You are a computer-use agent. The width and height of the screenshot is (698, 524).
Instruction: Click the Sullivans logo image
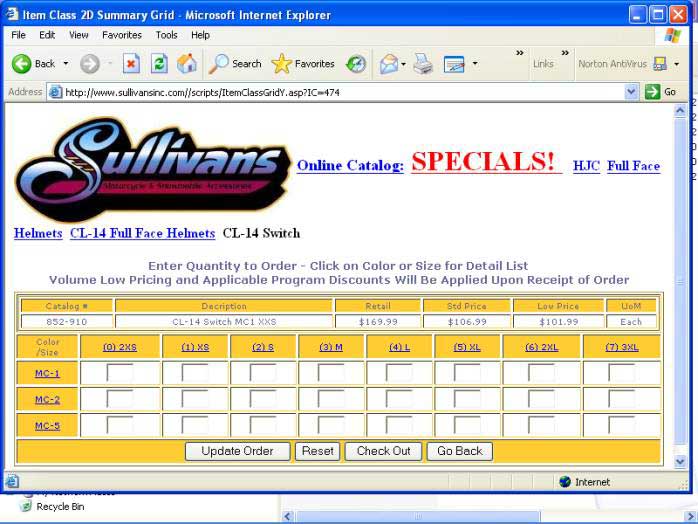point(152,169)
